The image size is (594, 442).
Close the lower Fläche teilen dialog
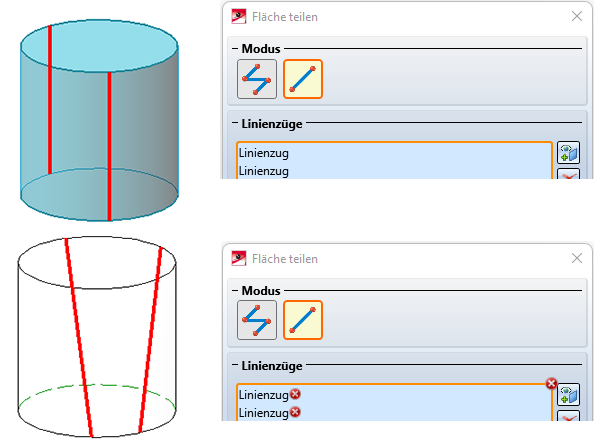[x=577, y=258]
